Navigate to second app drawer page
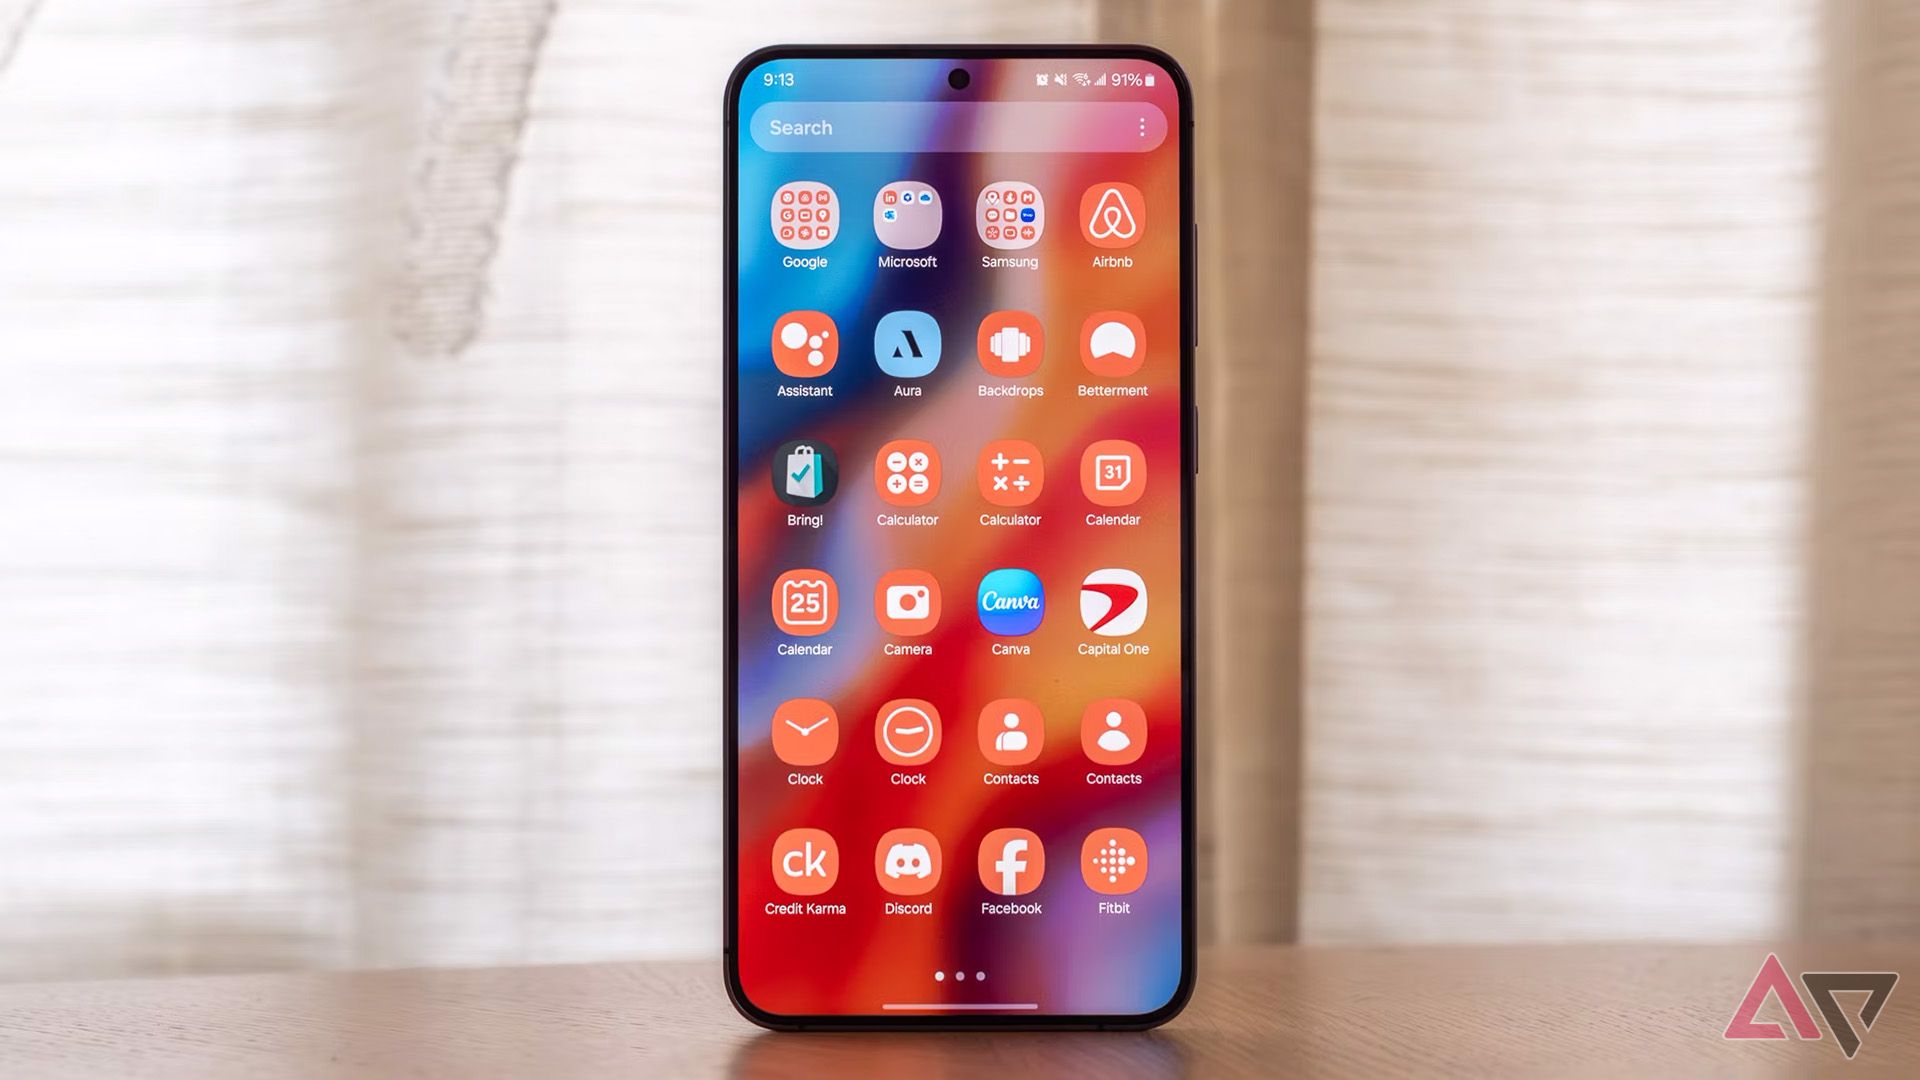 tap(959, 976)
